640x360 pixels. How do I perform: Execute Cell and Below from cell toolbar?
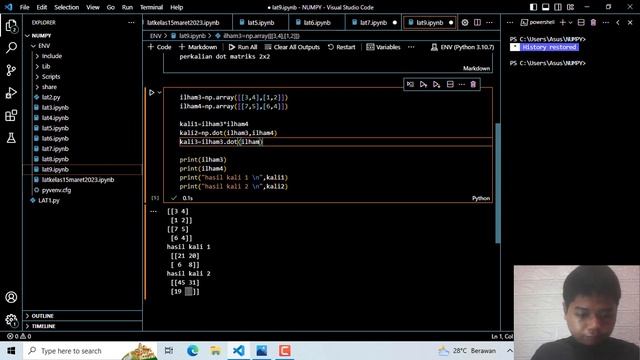[436, 84]
